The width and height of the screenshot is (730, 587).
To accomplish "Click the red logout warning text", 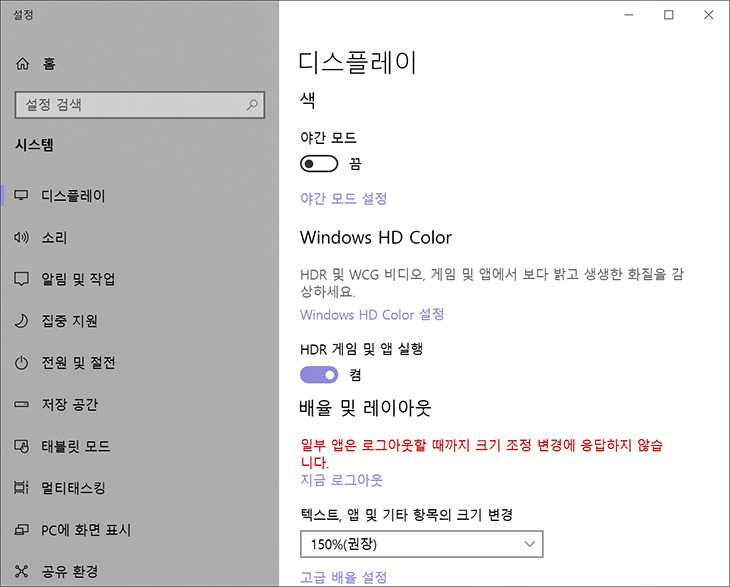I will point(481,453).
